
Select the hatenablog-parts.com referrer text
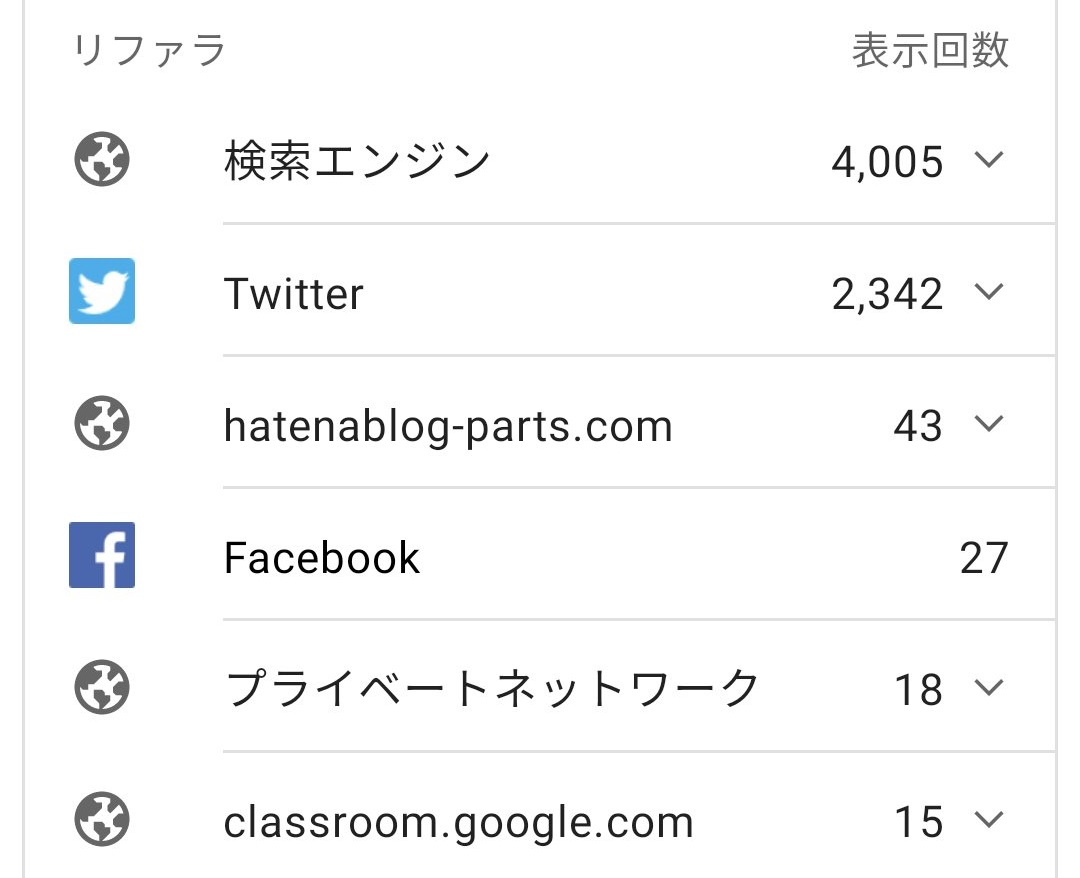(x=448, y=427)
